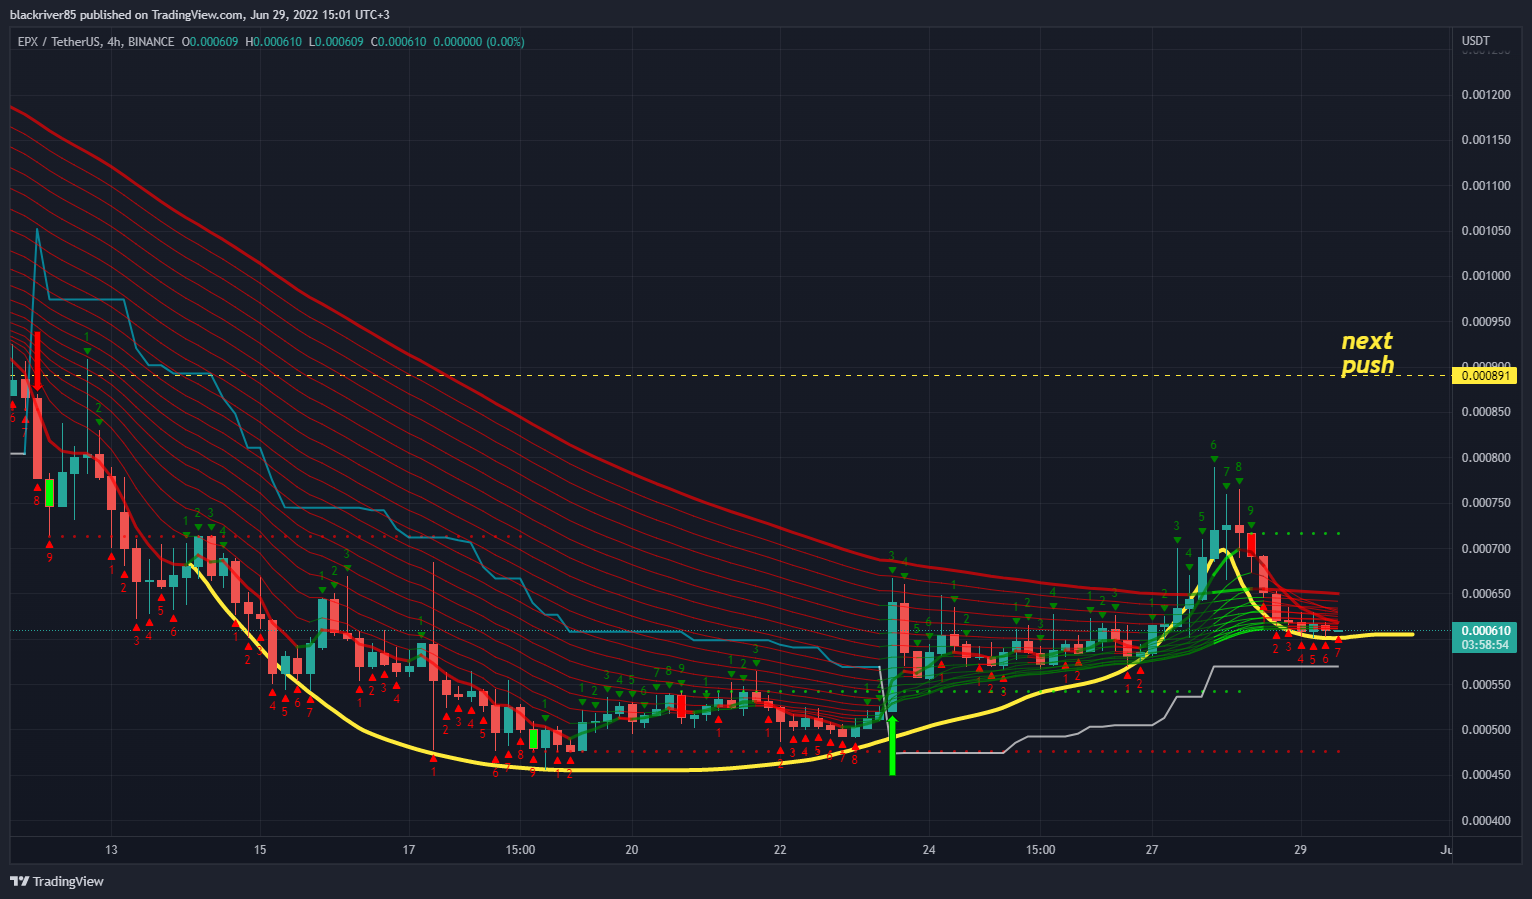Click the date label 29 on time axis

pos(1300,850)
